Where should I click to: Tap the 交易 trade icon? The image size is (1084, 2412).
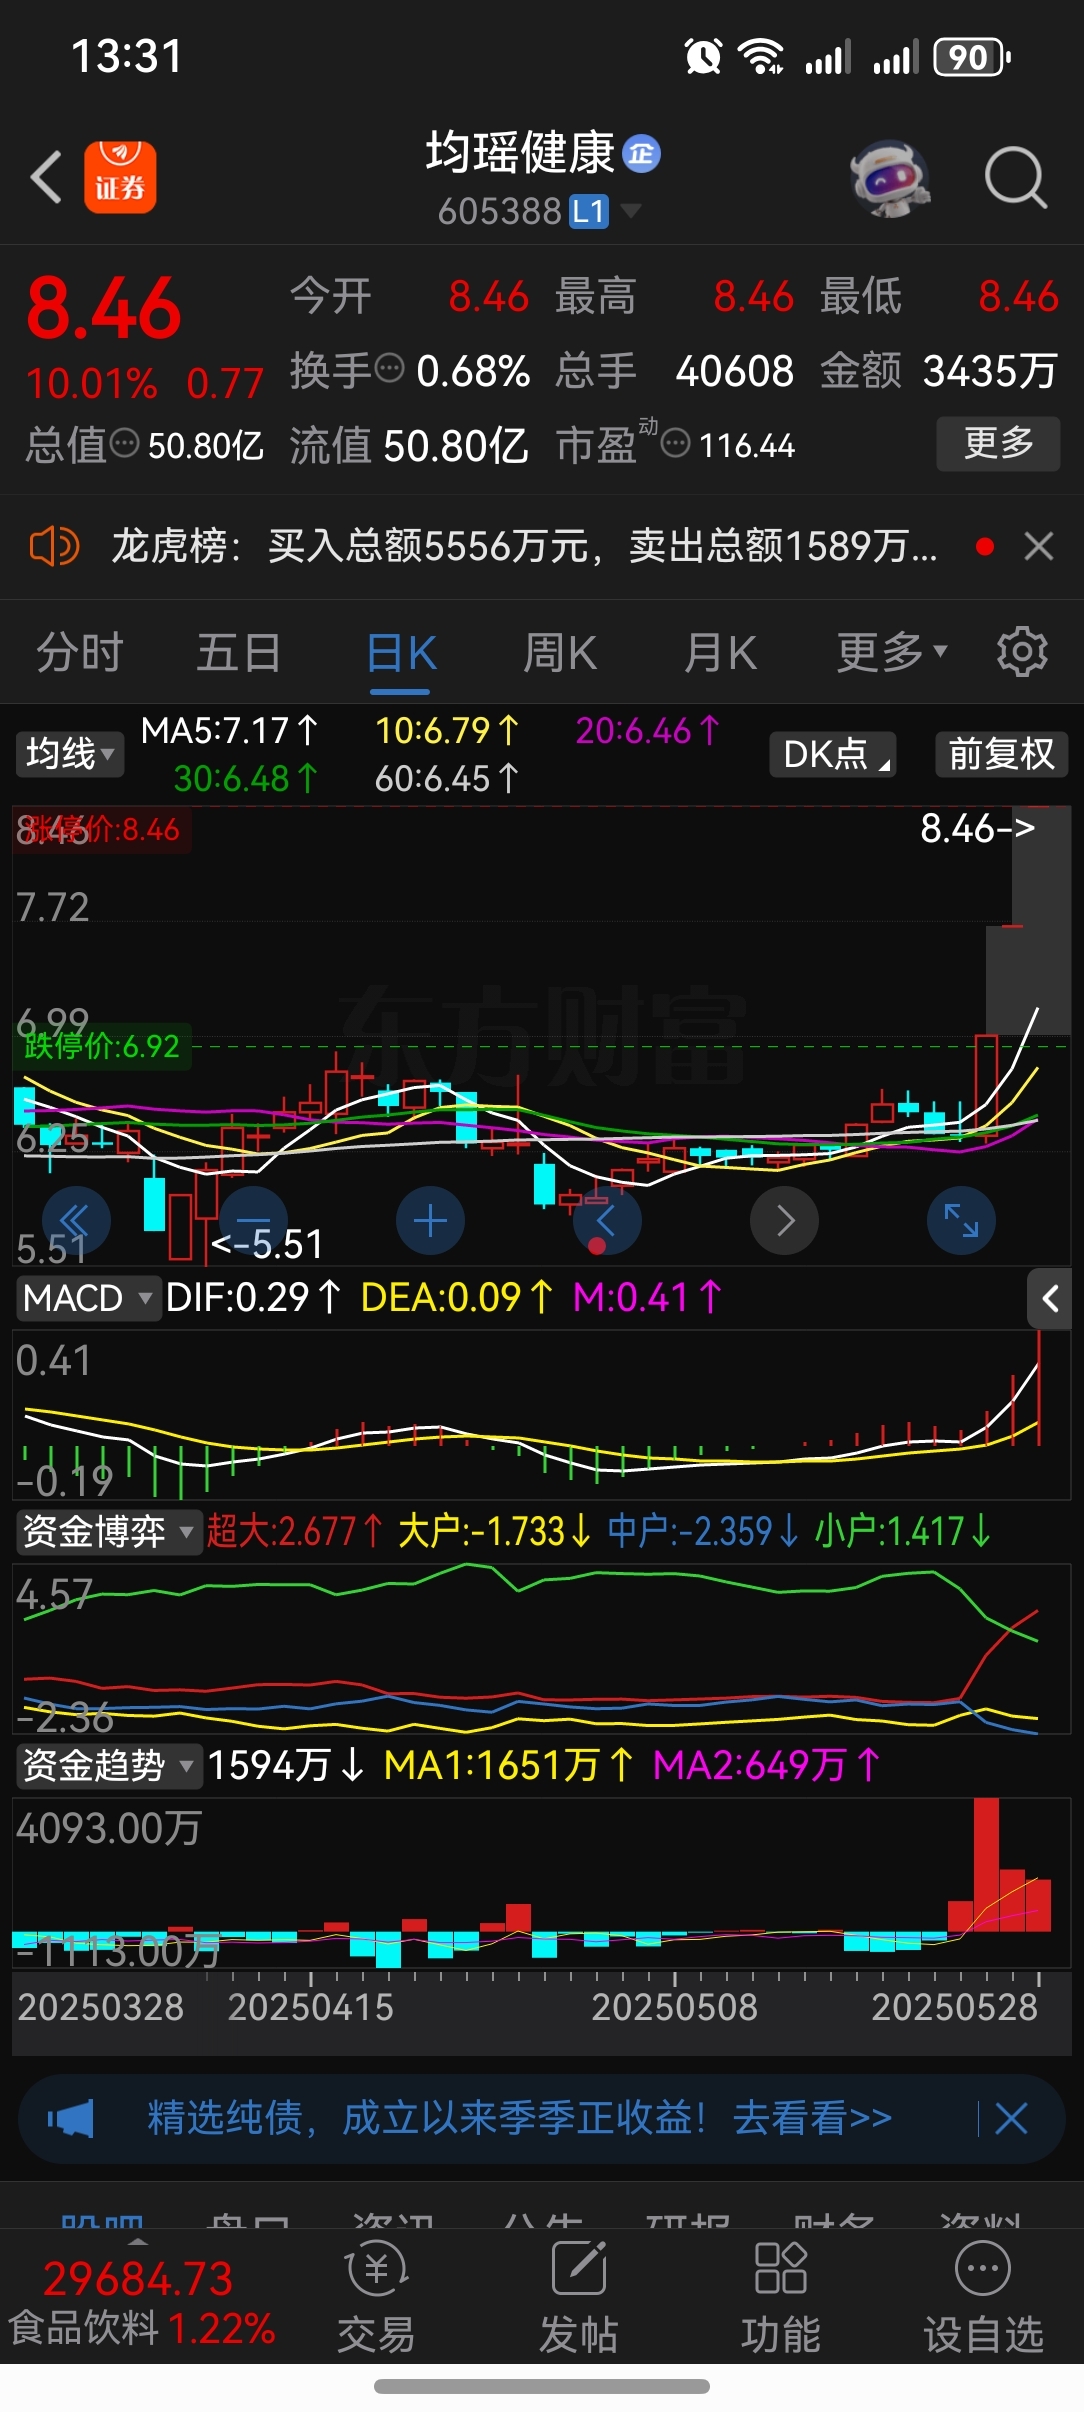coord(376,2297)
